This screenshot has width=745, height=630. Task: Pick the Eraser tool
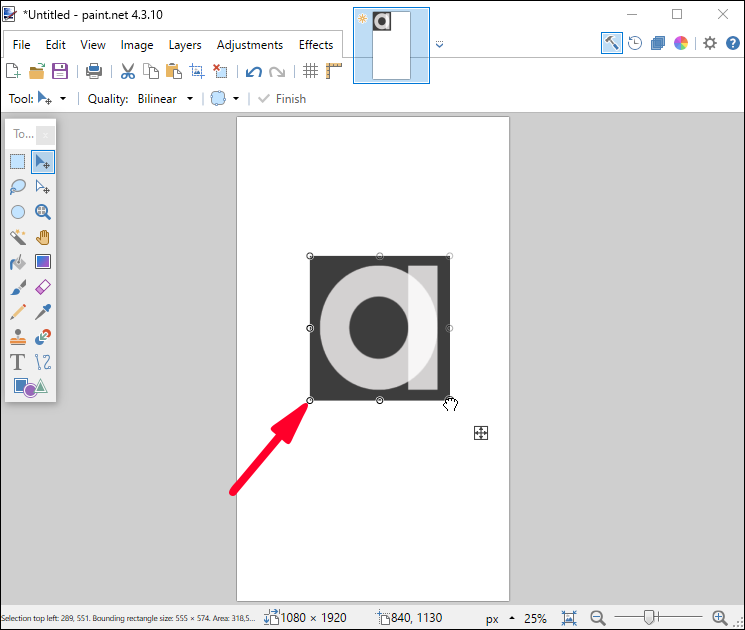[42, 288]
